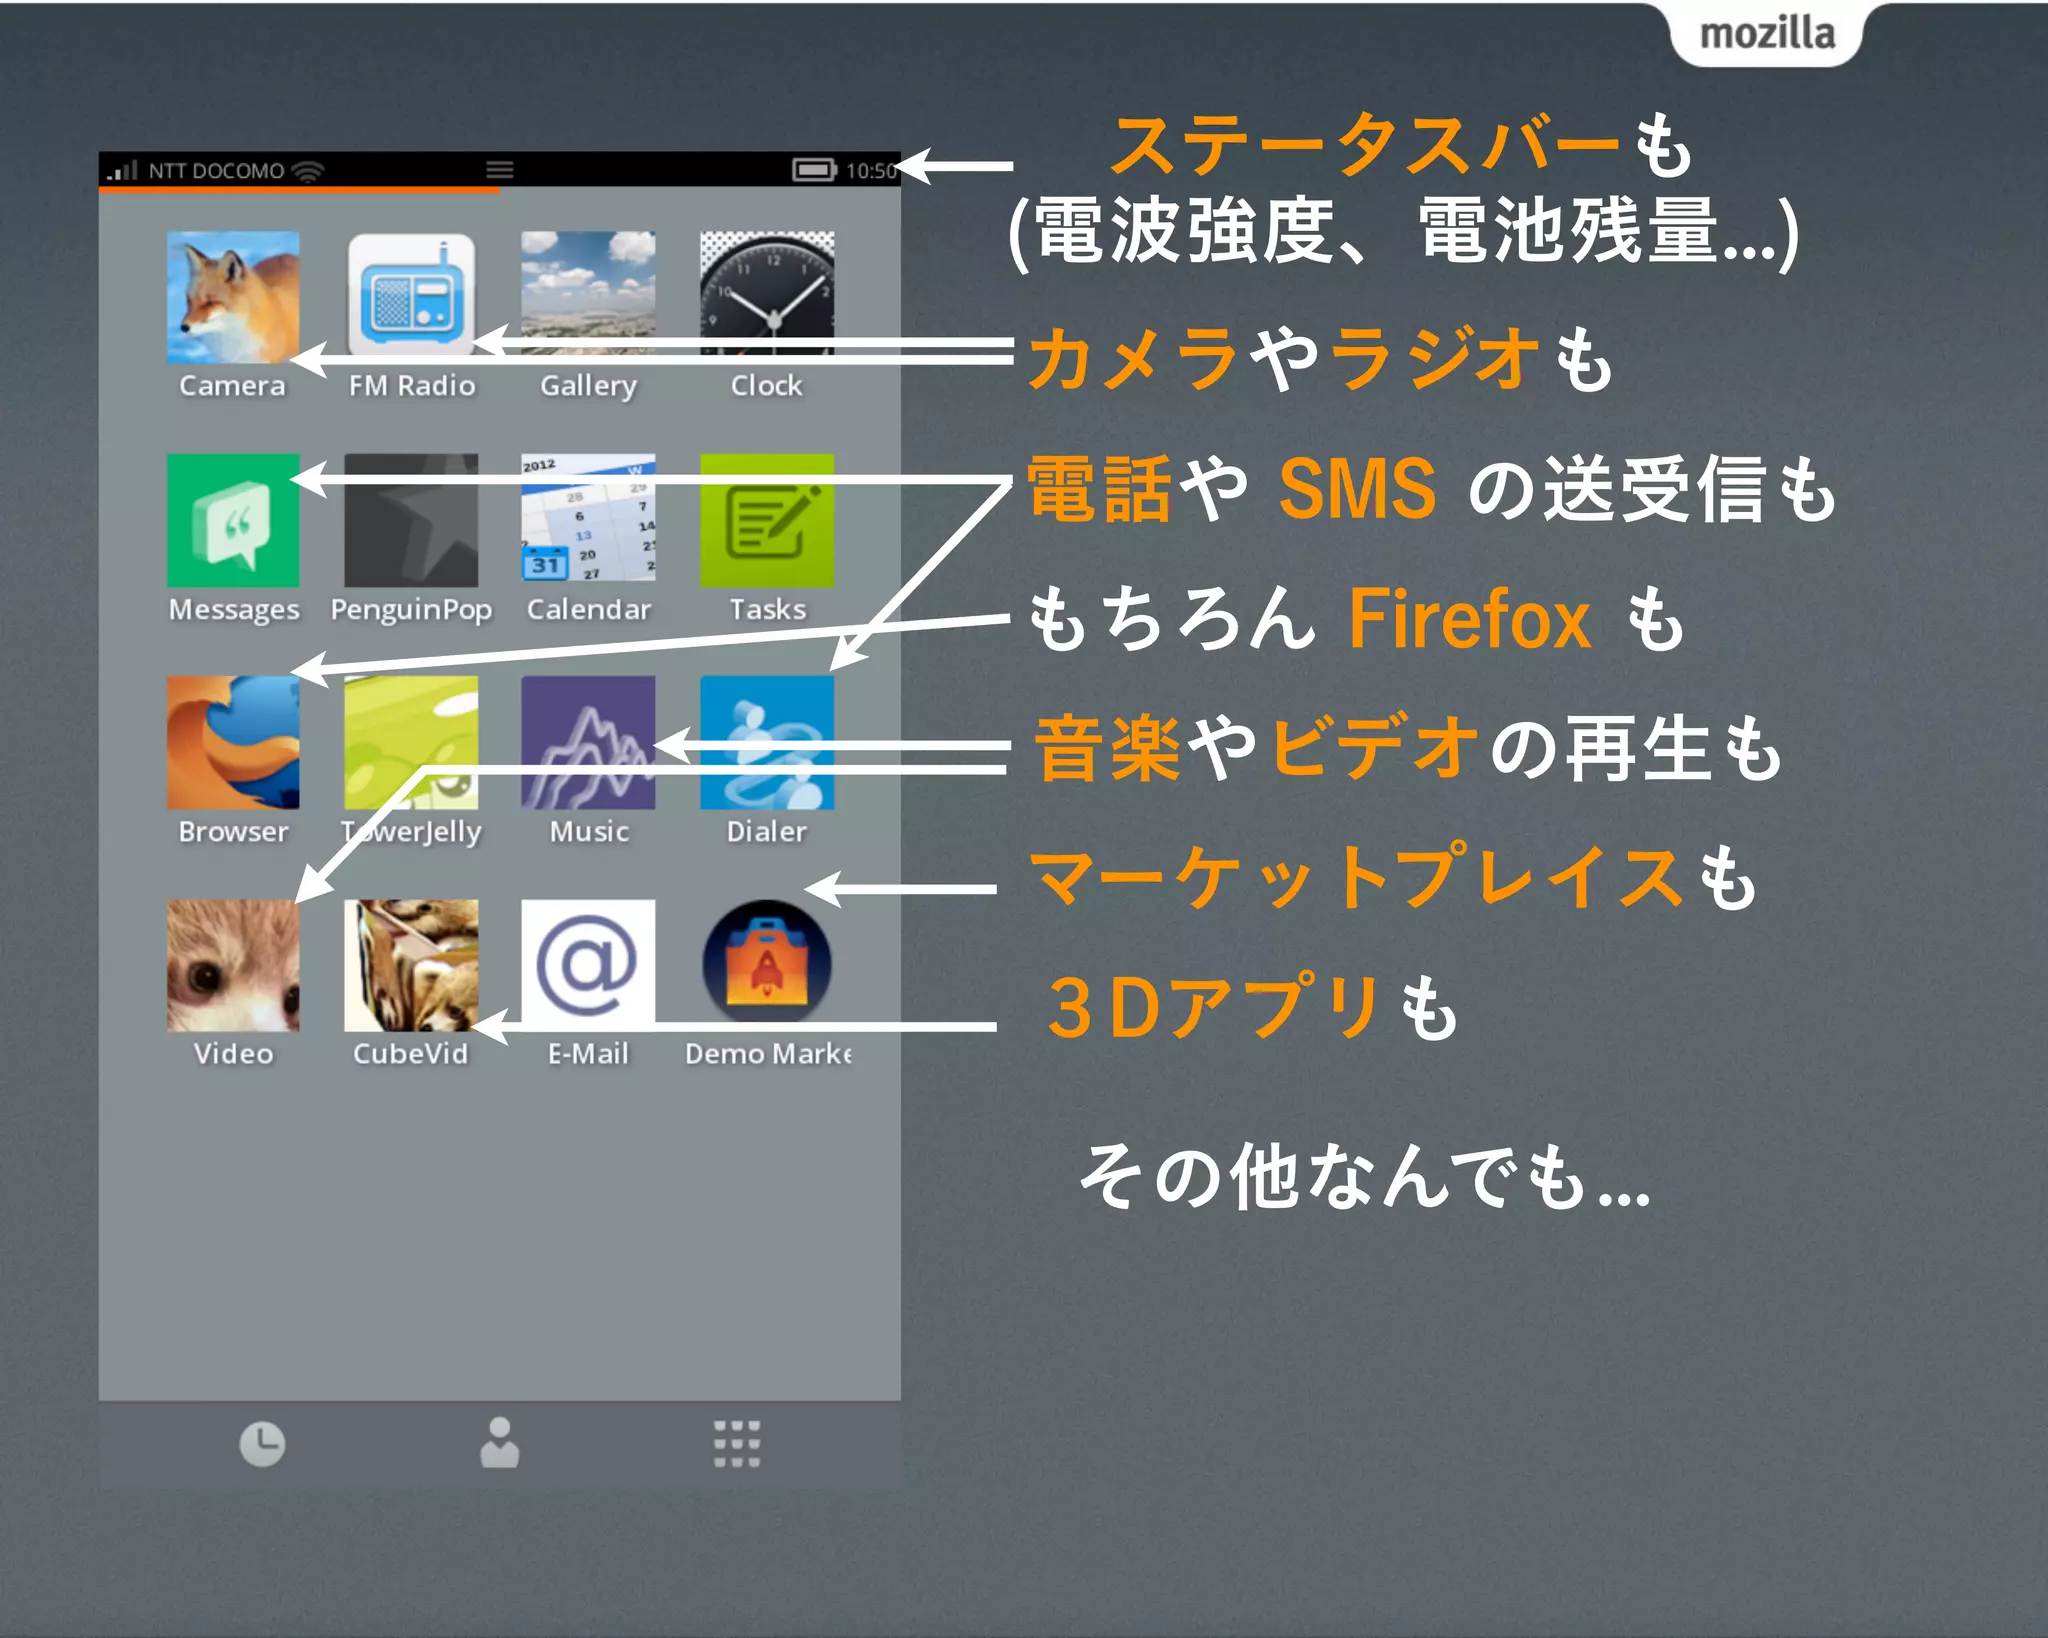This screenshot has width=2048, height=1638.
Task: Open contacts person icon in bottom dock
Action: 499,1443
